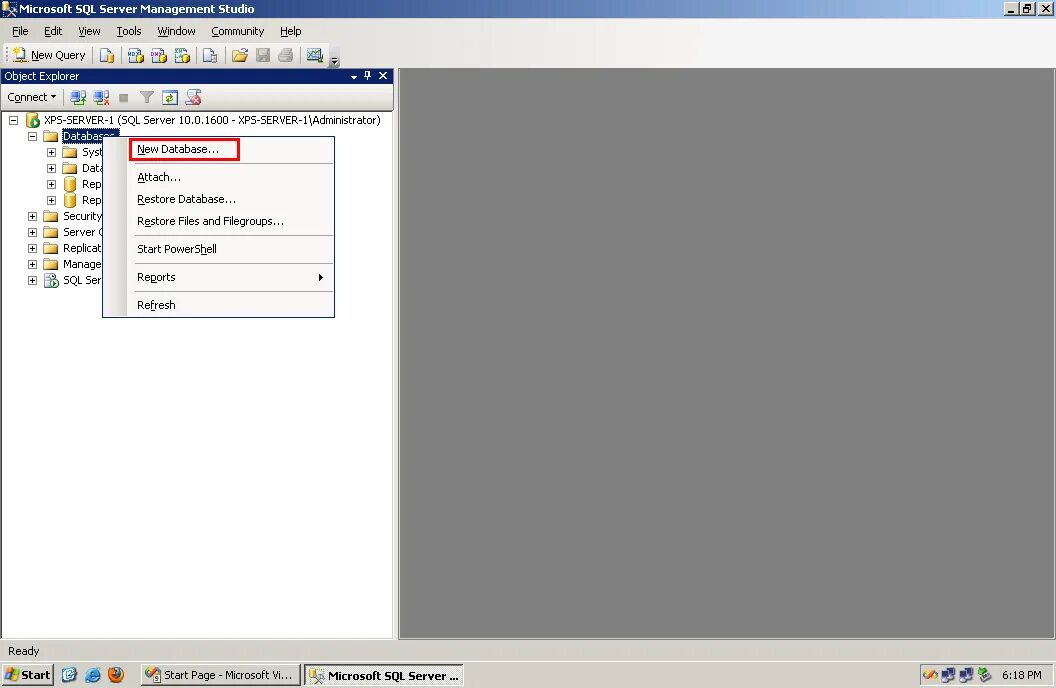The image size is (1056, 688).
Task: Open the Connect dropdown in Object Explorer
Action: click(32, 97)
